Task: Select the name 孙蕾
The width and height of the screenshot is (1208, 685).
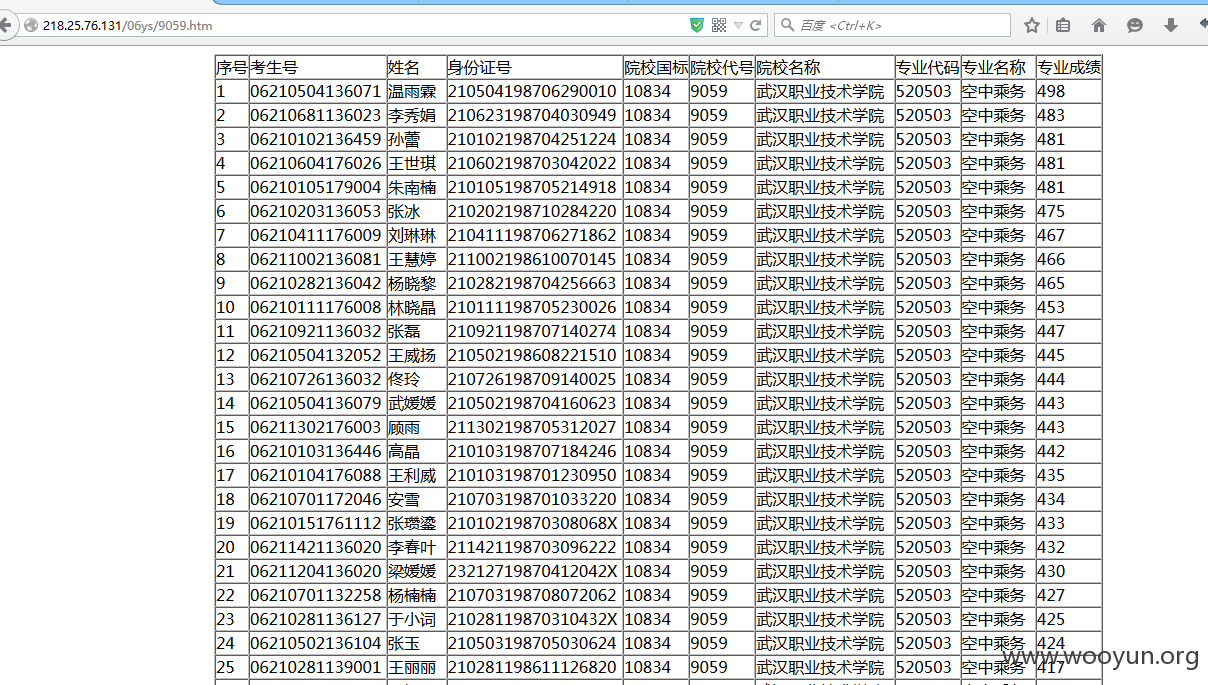Action: click(404, 139)
